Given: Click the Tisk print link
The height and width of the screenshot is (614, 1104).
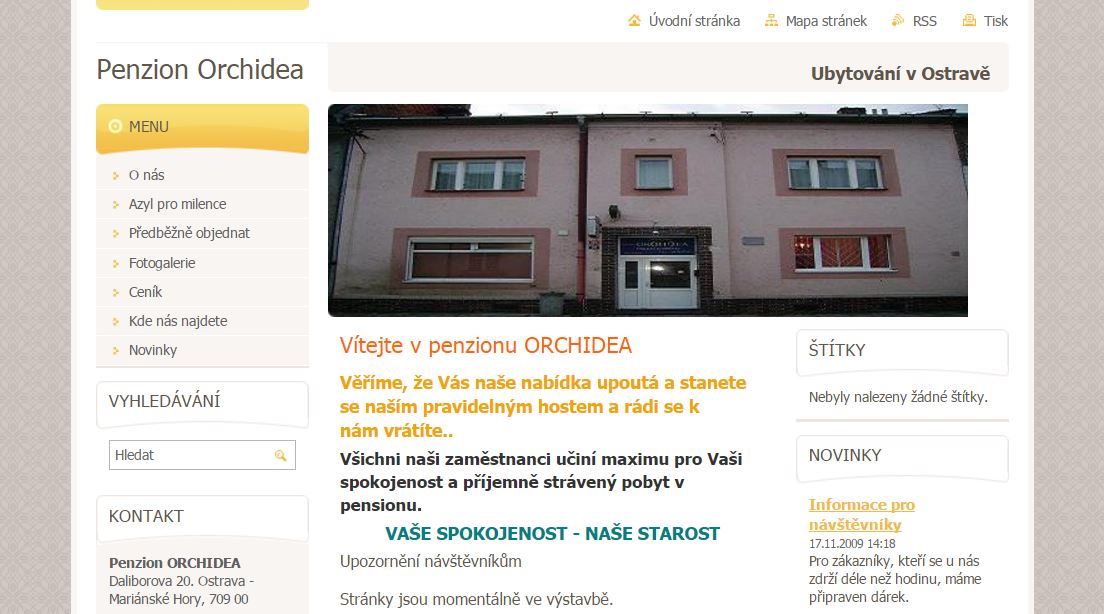Looking at the screenshot, I should point(996,21).
